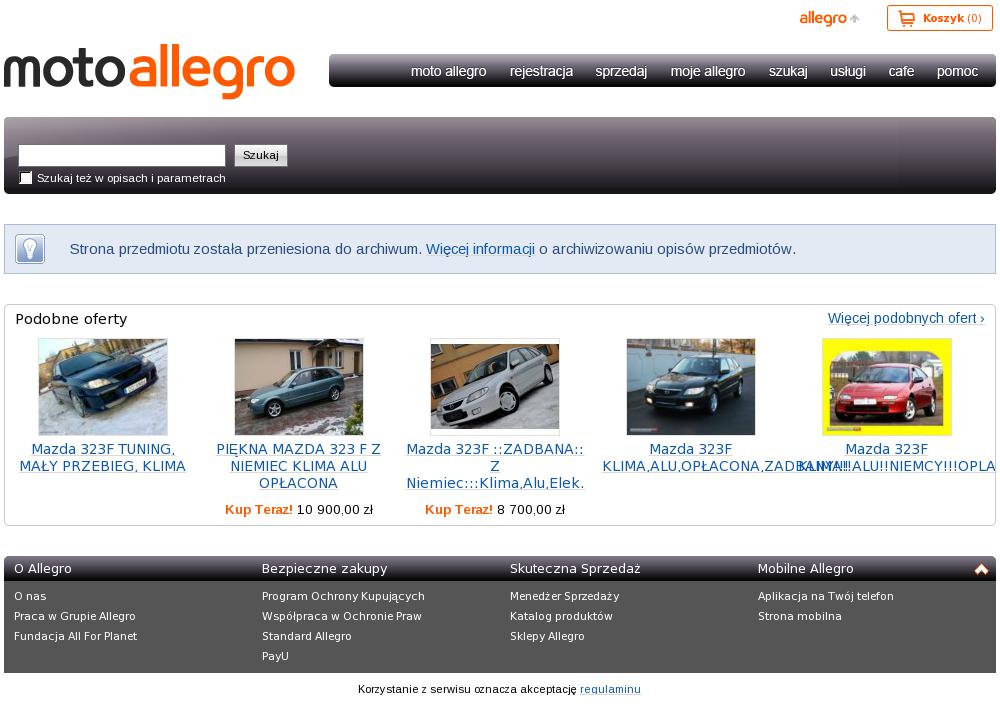Open the 'O nas' footer link

30,596
